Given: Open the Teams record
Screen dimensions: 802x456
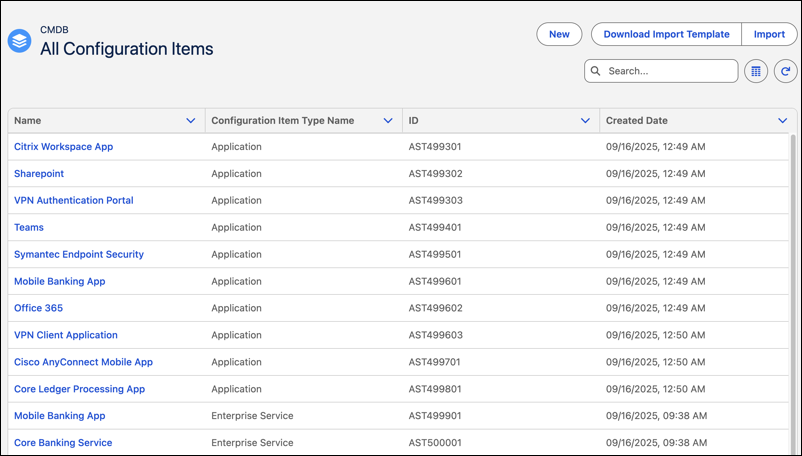Looking at the screenshot, I should tap(29, 227).
